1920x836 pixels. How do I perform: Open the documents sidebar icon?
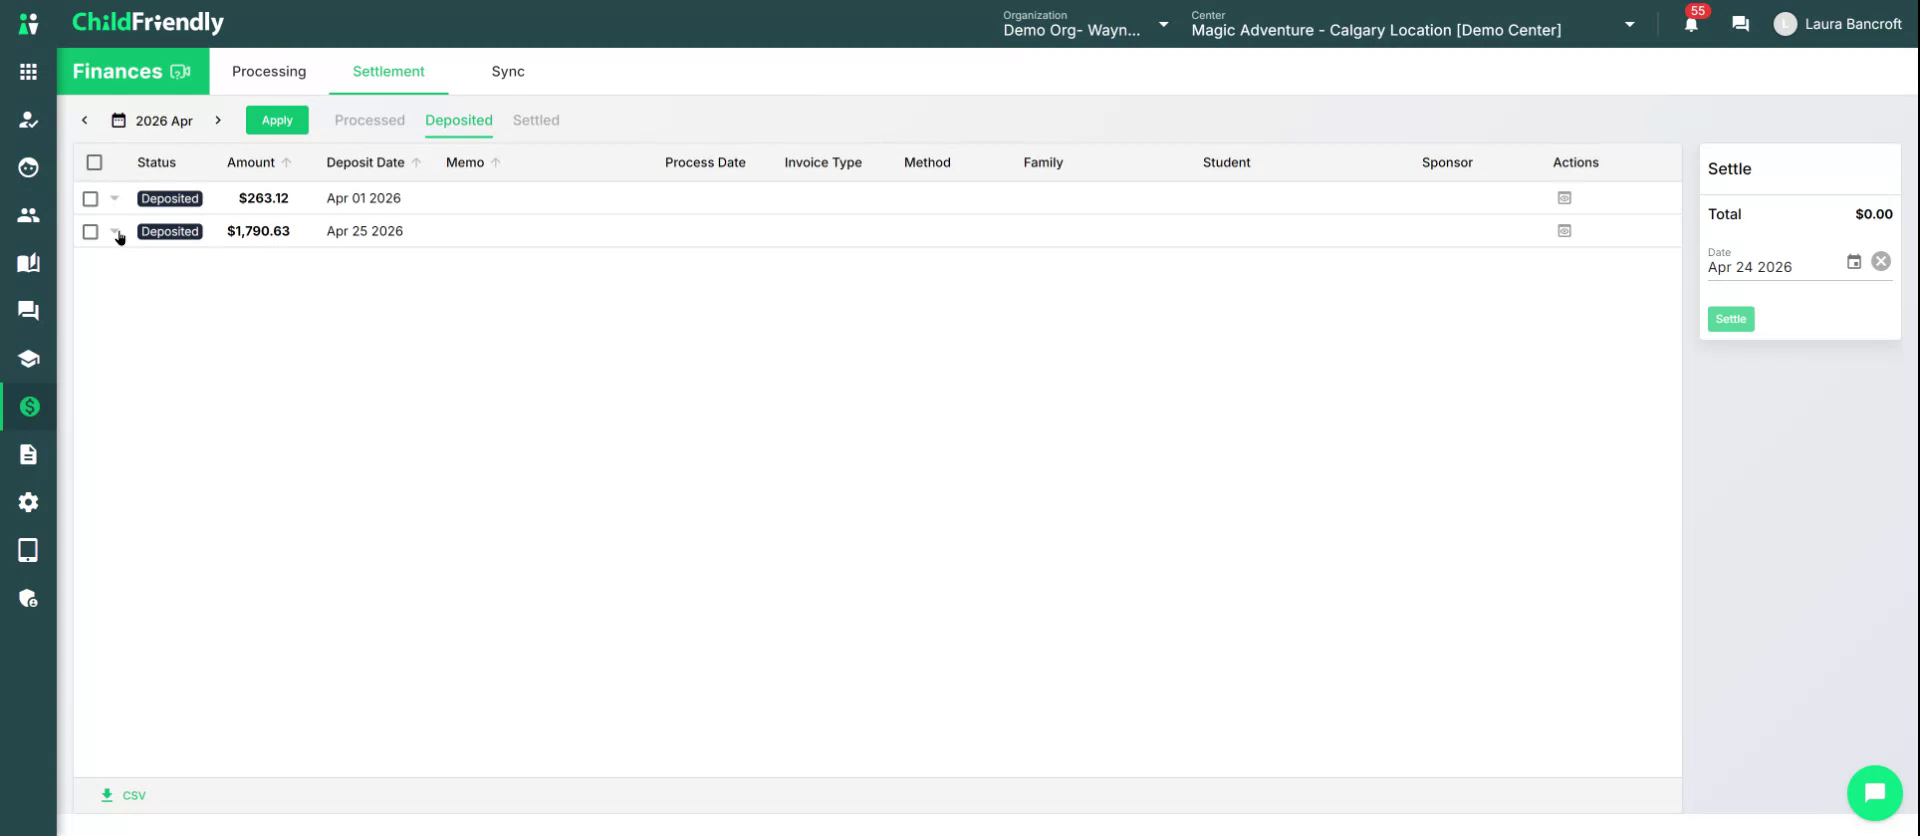coord(28,455)
